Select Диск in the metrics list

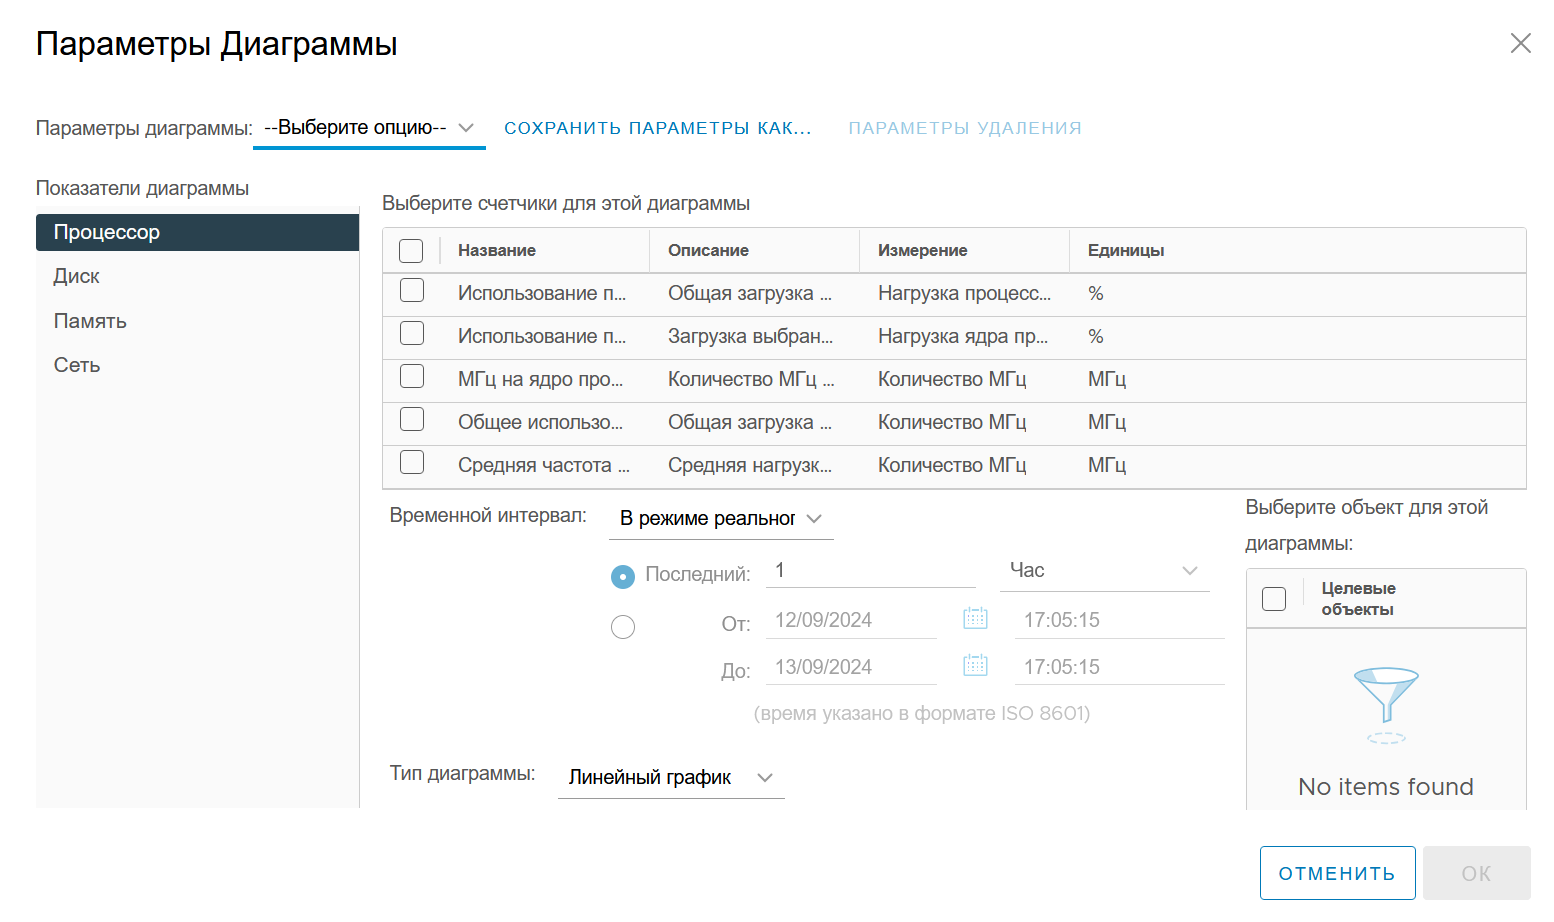pos(197,276)
